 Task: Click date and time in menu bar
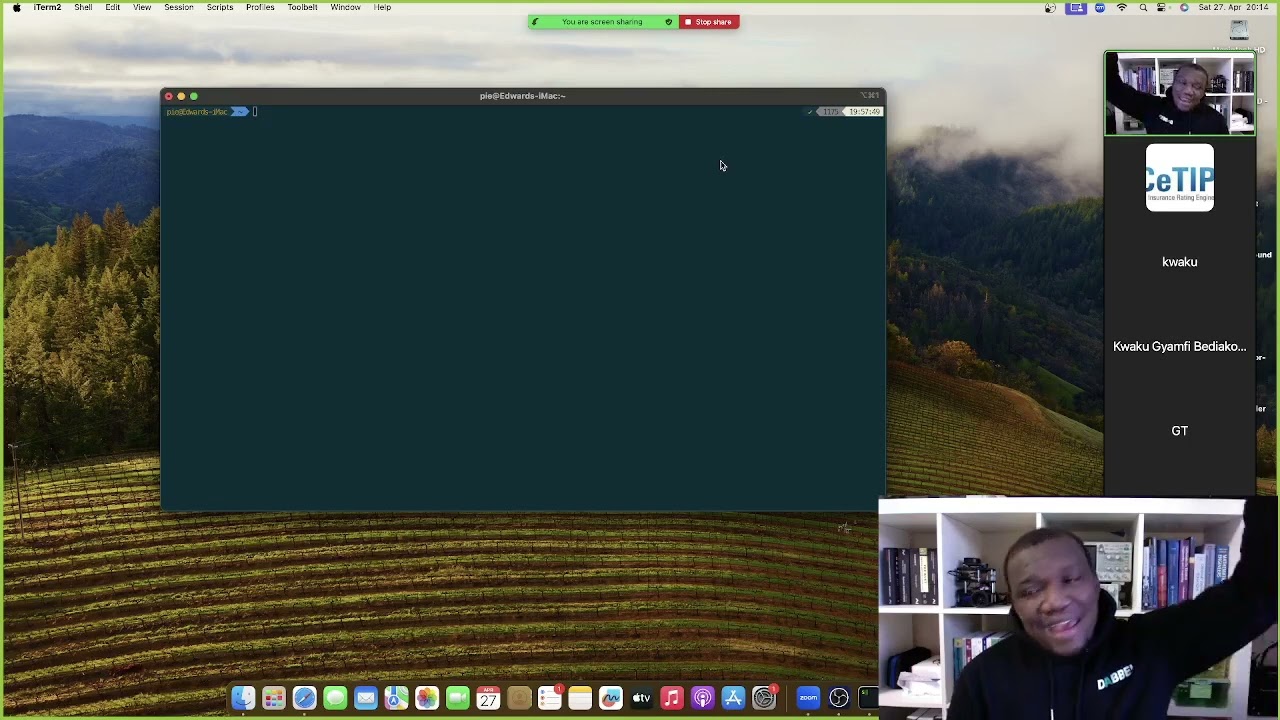pos(1235,7)
